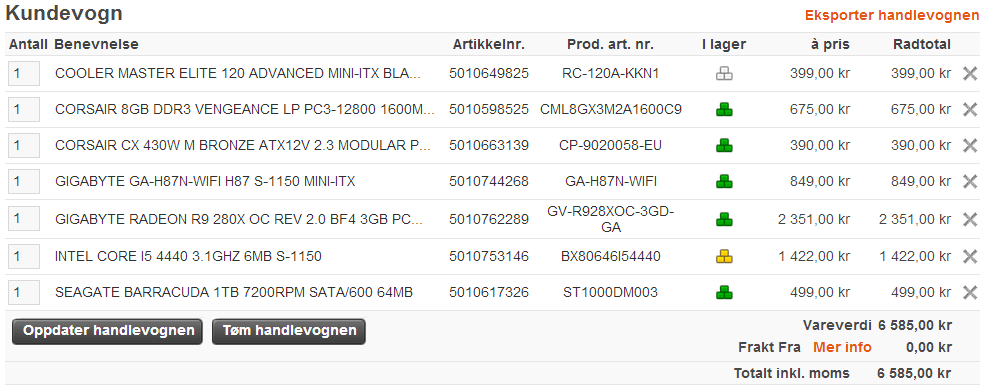The width and height of the screenshot is (984, 392).
Task: Edit quantity field for Cooler Master Elite
Action: (24, 73)
